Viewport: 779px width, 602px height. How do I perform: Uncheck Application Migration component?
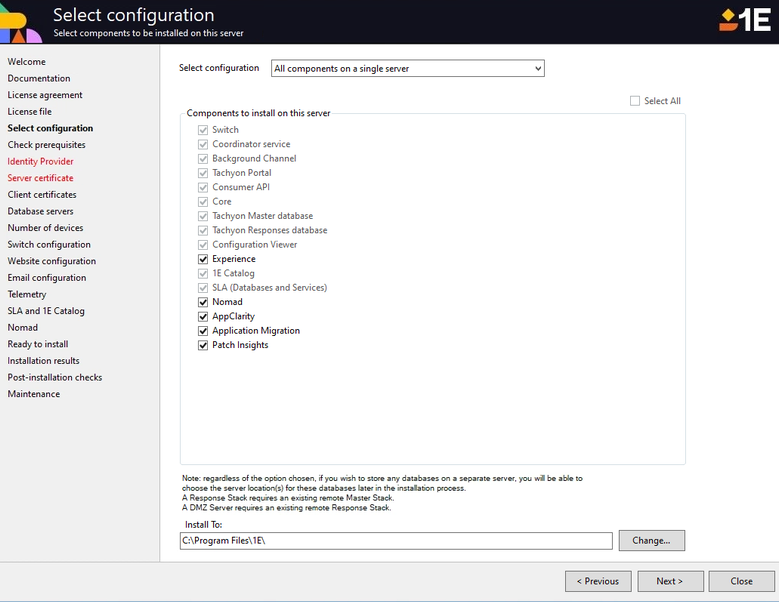click(x=203, y=331)
